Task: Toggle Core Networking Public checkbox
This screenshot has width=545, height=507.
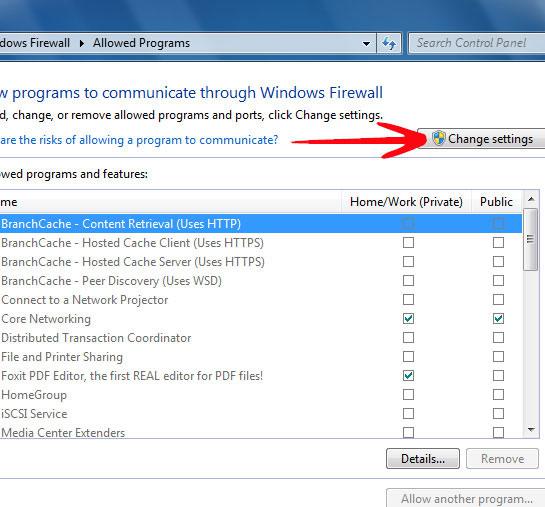Action: [498, 319]
